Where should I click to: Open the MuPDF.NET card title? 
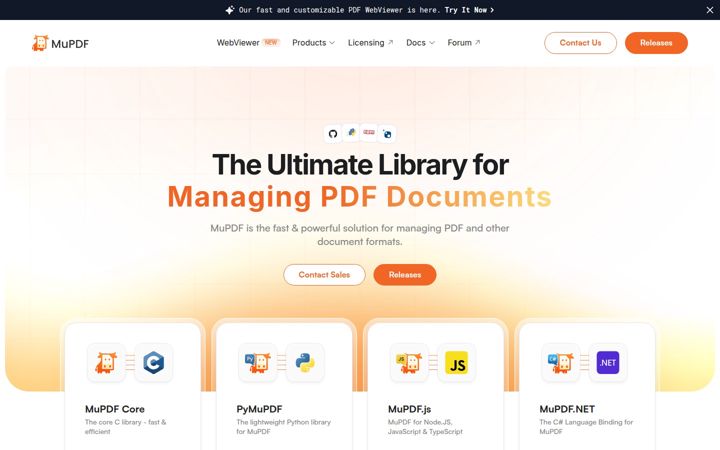click(567, 409)
